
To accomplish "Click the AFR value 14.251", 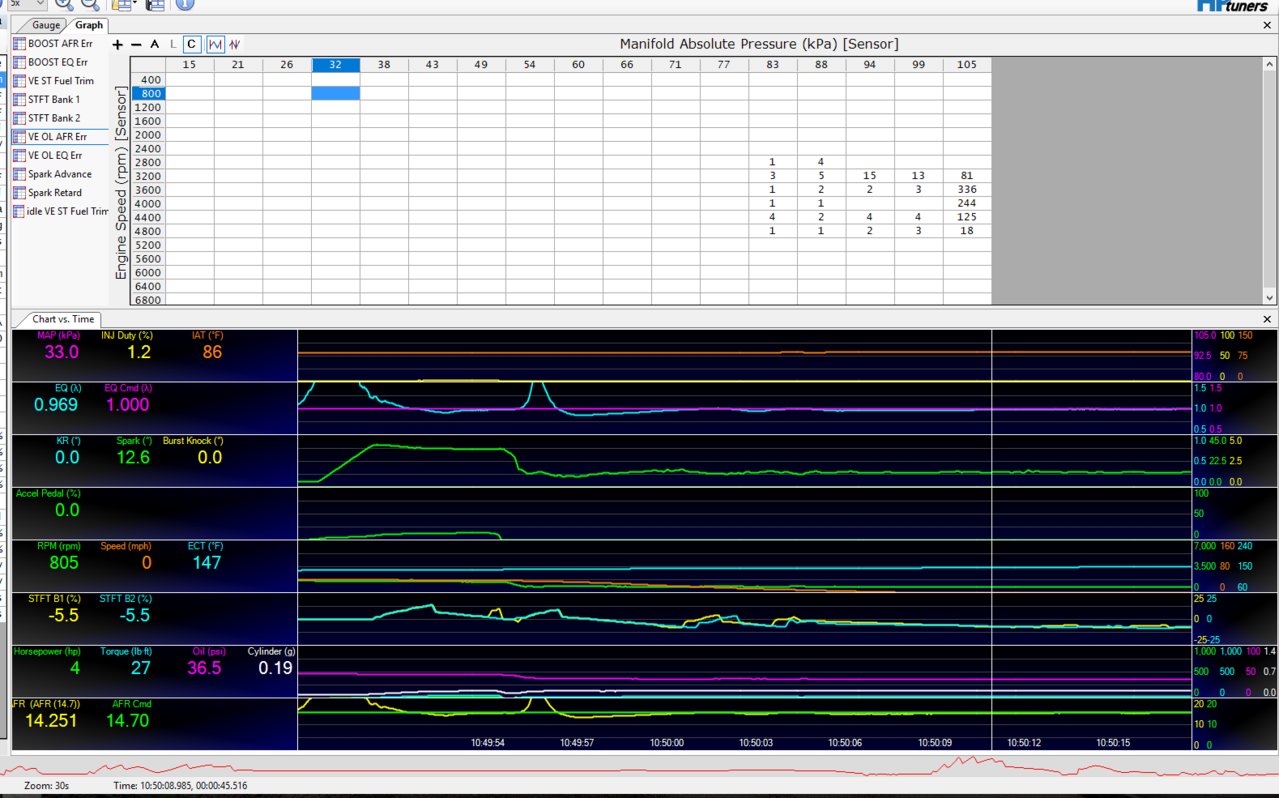I will pos(51,720).
